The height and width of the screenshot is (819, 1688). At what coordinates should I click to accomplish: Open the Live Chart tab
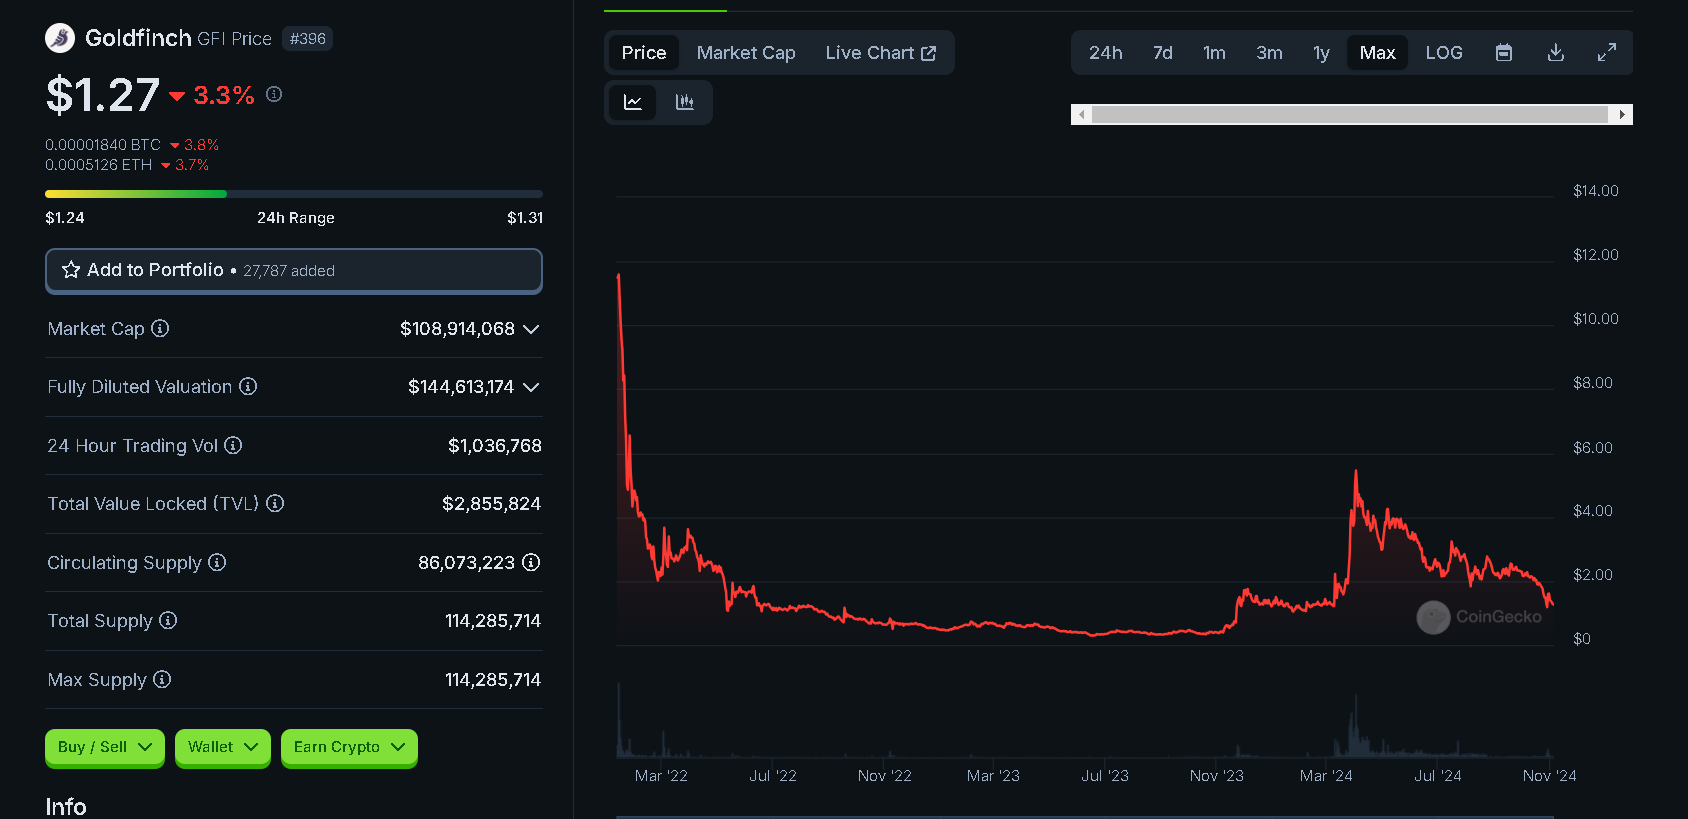881,53
